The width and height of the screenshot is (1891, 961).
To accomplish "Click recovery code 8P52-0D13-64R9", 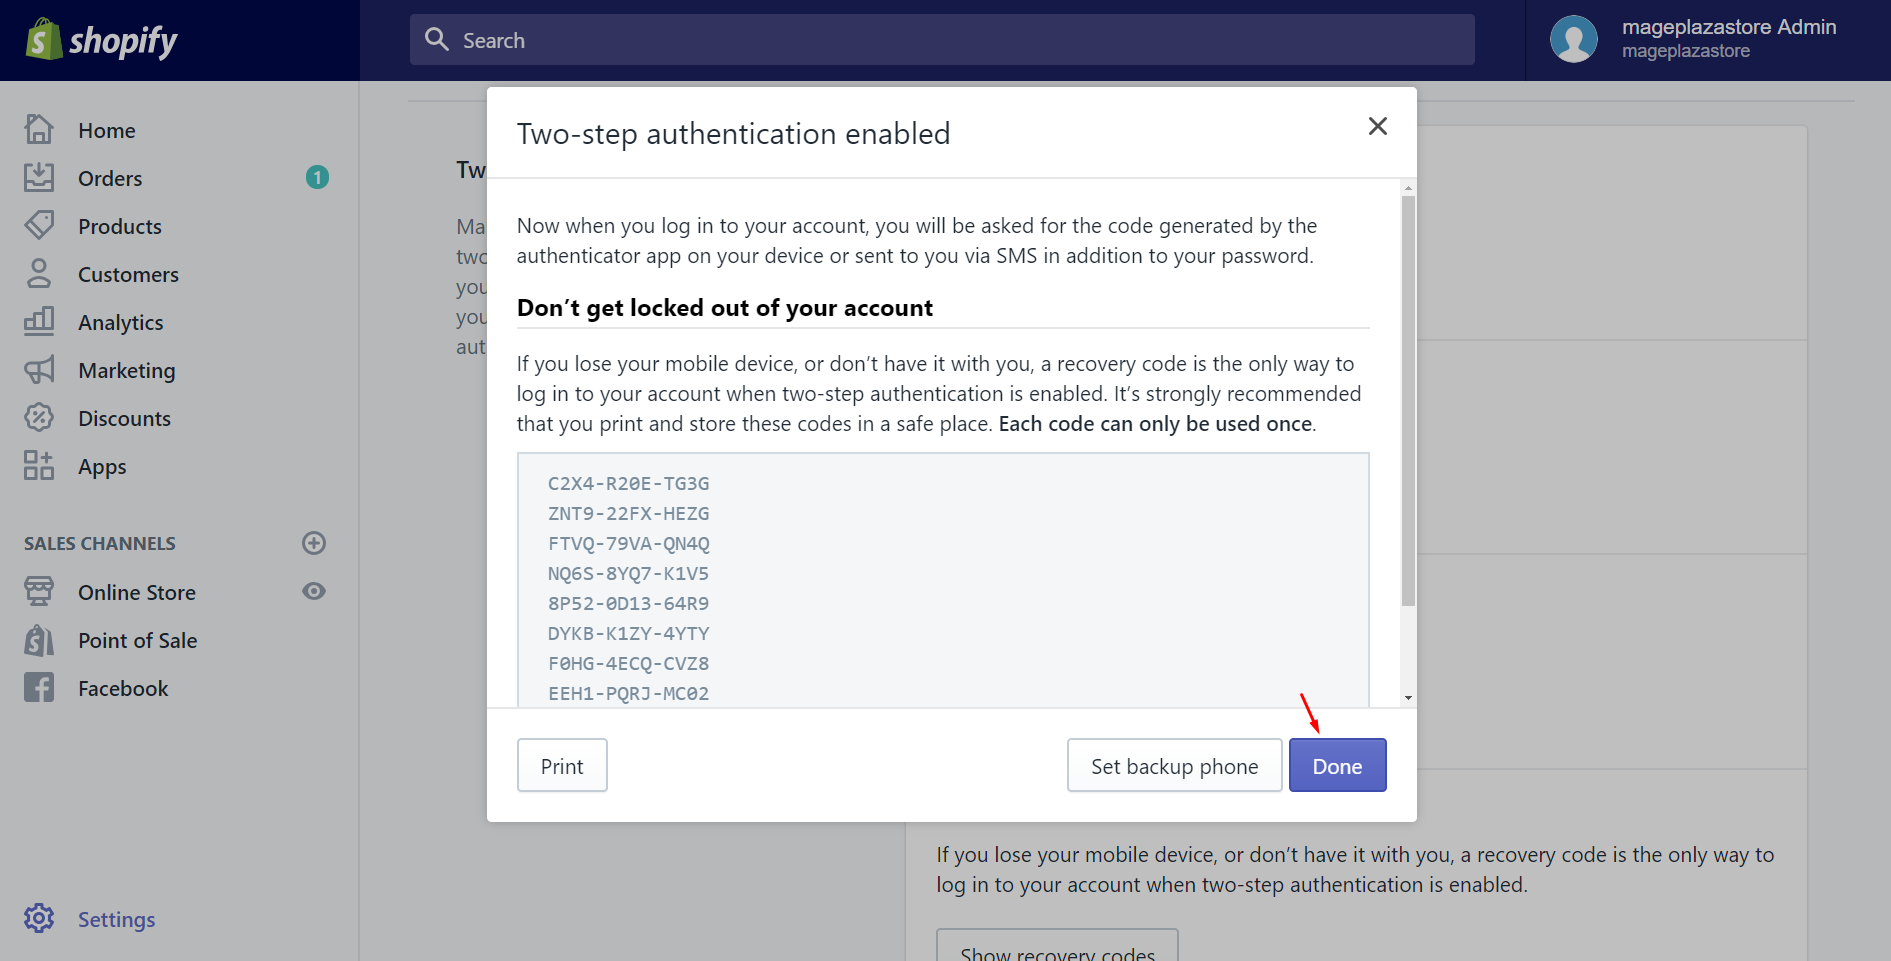I will click(x=628, y=603).
